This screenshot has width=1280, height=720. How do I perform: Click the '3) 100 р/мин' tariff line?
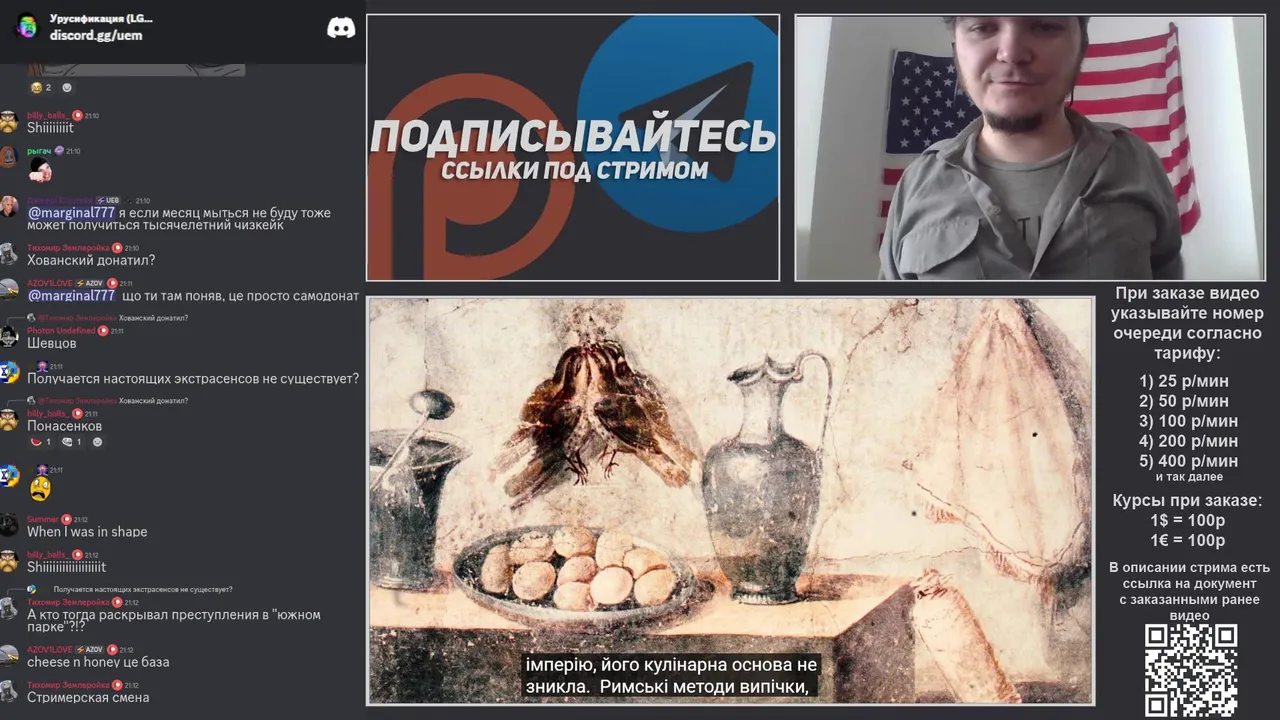click(x=1188, y=421)
